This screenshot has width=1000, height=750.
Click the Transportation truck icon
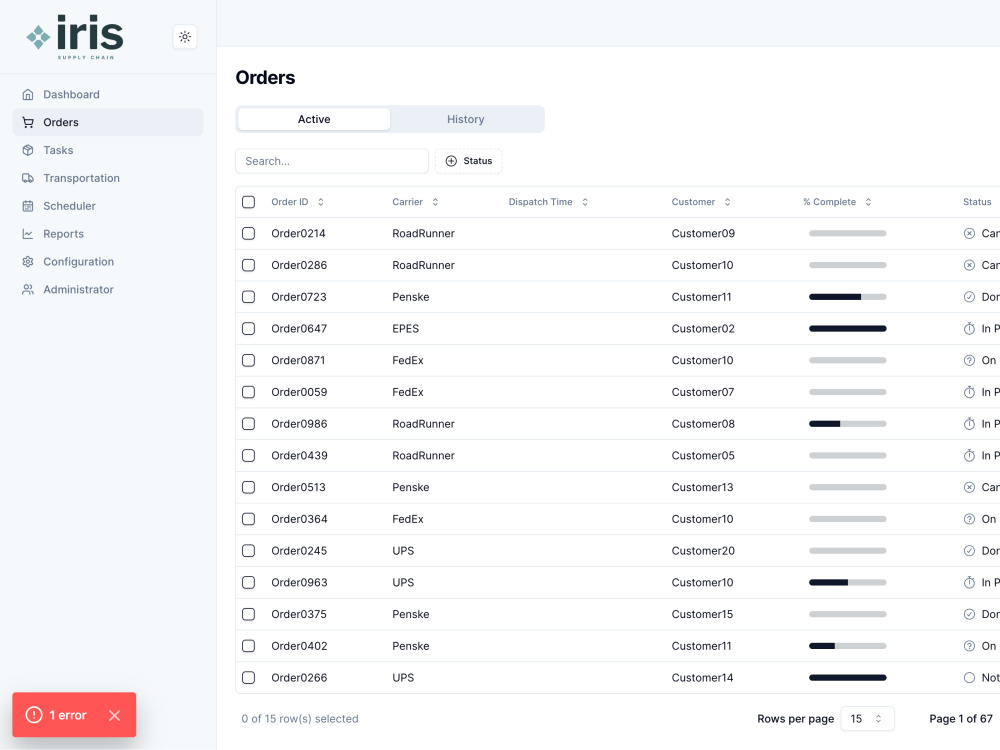pyautogui.click(x=28, y=178)
